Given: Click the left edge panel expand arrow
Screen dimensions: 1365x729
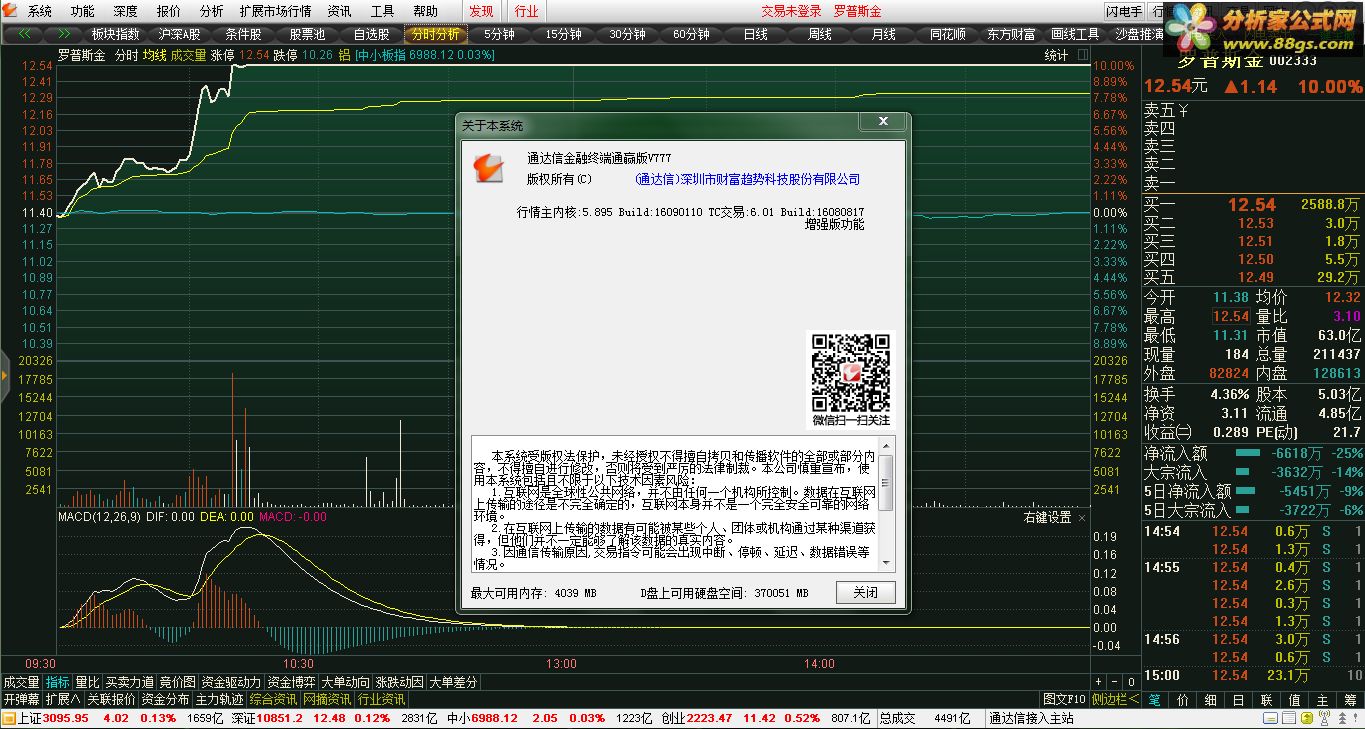Looking at the screenshot, I should click(4, 376).
